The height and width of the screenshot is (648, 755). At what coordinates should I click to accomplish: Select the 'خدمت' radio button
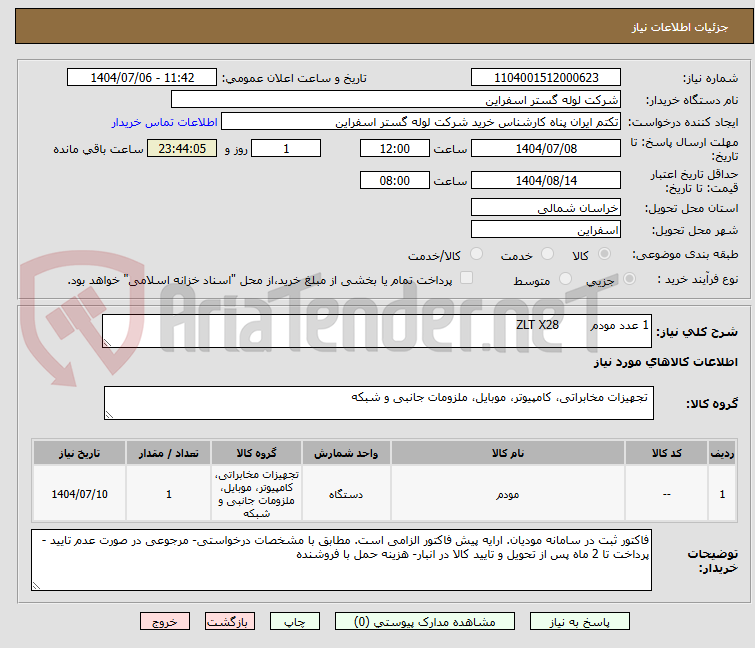click(x=547, y=254)
